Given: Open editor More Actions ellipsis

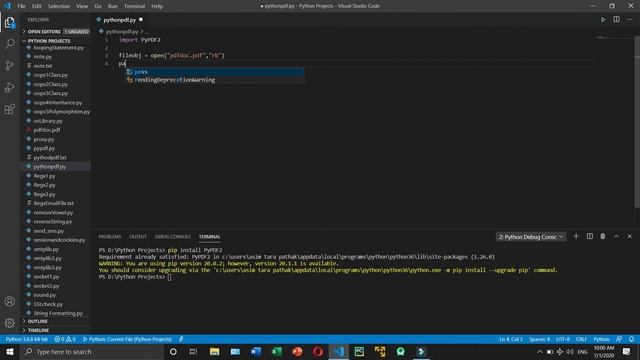Looking at the screenshot, I should pyautogui.click(x=630, y=20).
